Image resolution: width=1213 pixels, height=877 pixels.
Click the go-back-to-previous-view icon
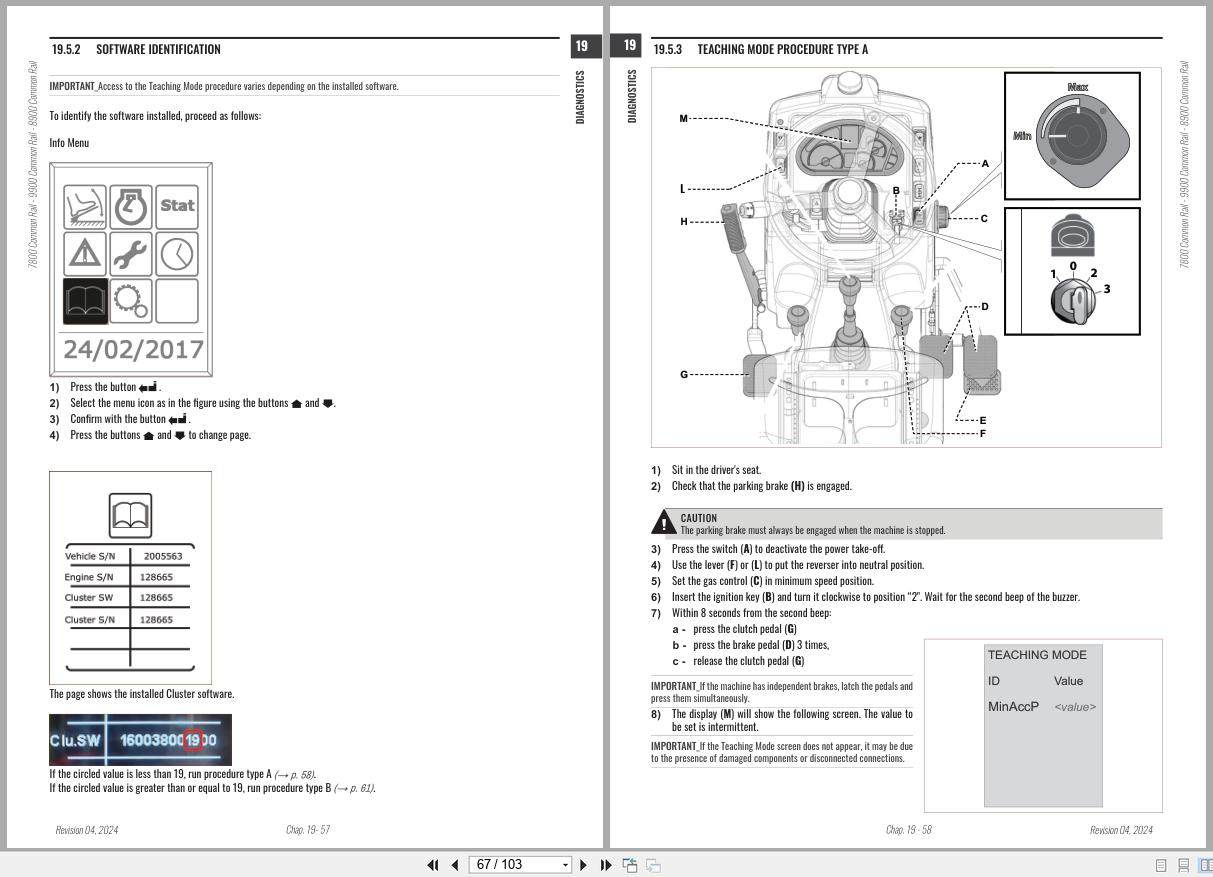(630, 865)
